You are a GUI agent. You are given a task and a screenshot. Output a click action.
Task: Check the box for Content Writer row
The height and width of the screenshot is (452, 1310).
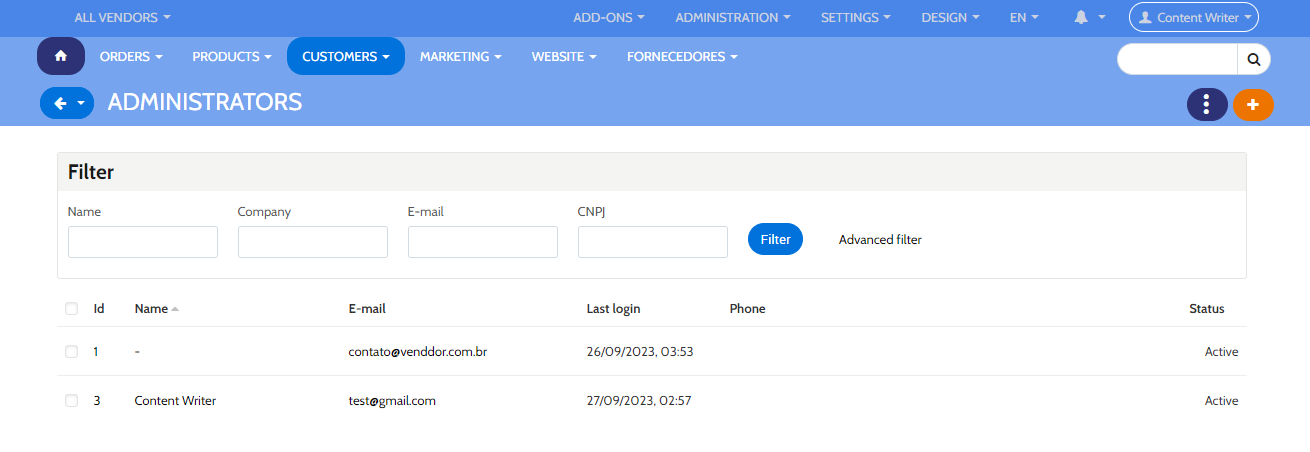71,401
